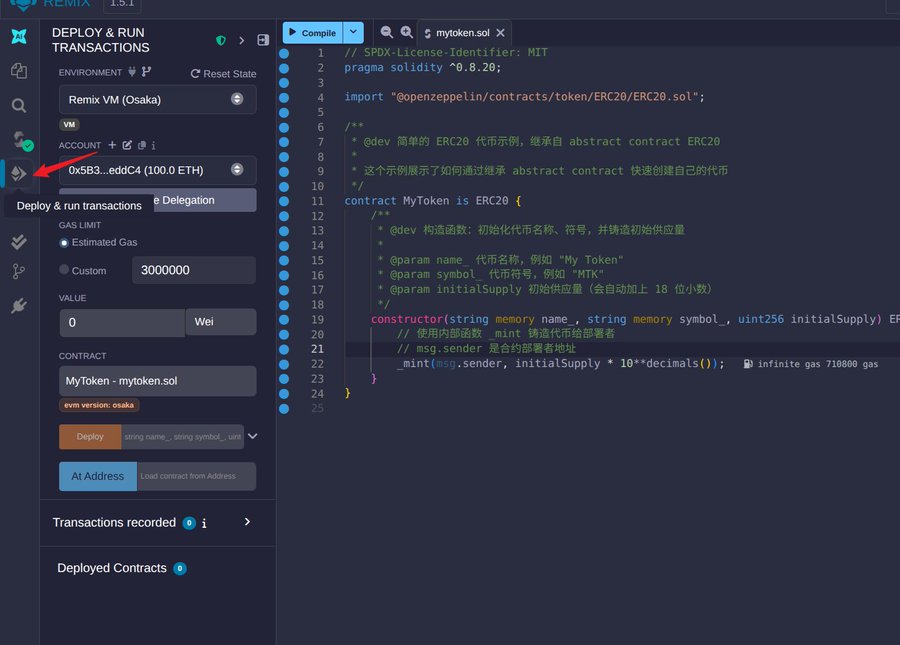Click the orange Deploy button
Viewport: 900px width, 645px height.
[x=90, y=437]
